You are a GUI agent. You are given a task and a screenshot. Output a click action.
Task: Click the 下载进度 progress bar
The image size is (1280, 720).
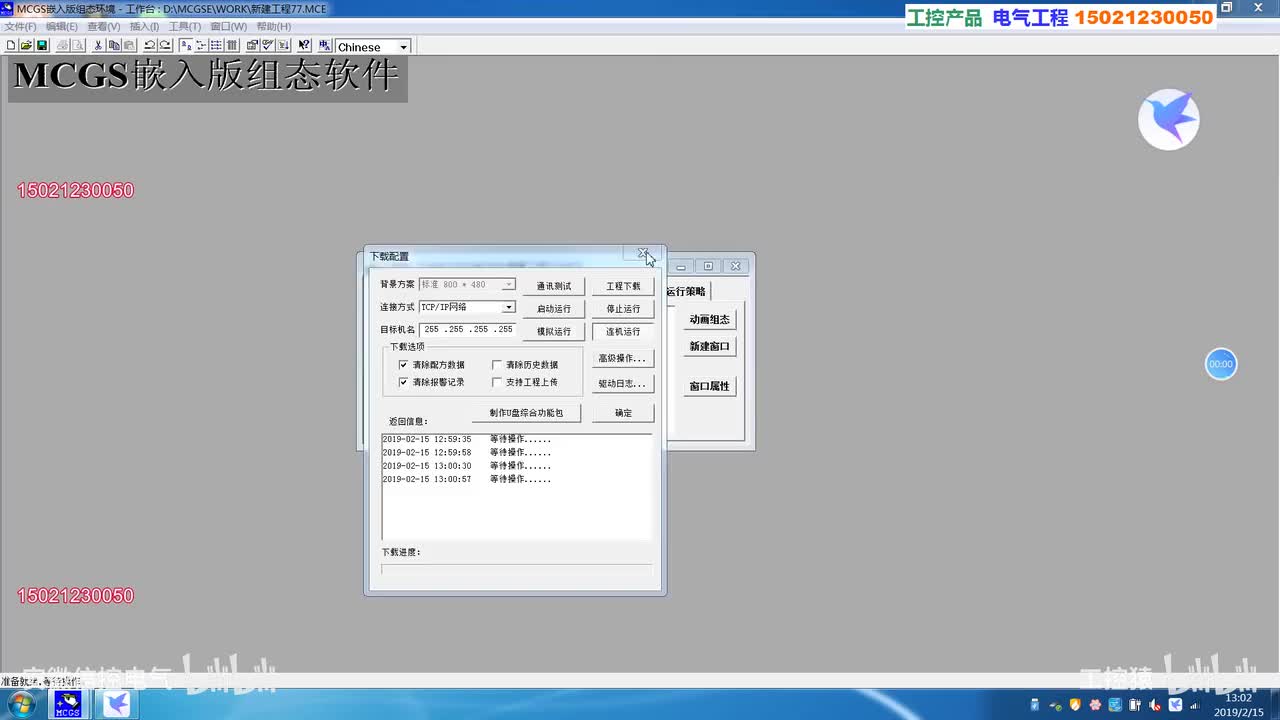pyautogui.click(x=516, y=569)
